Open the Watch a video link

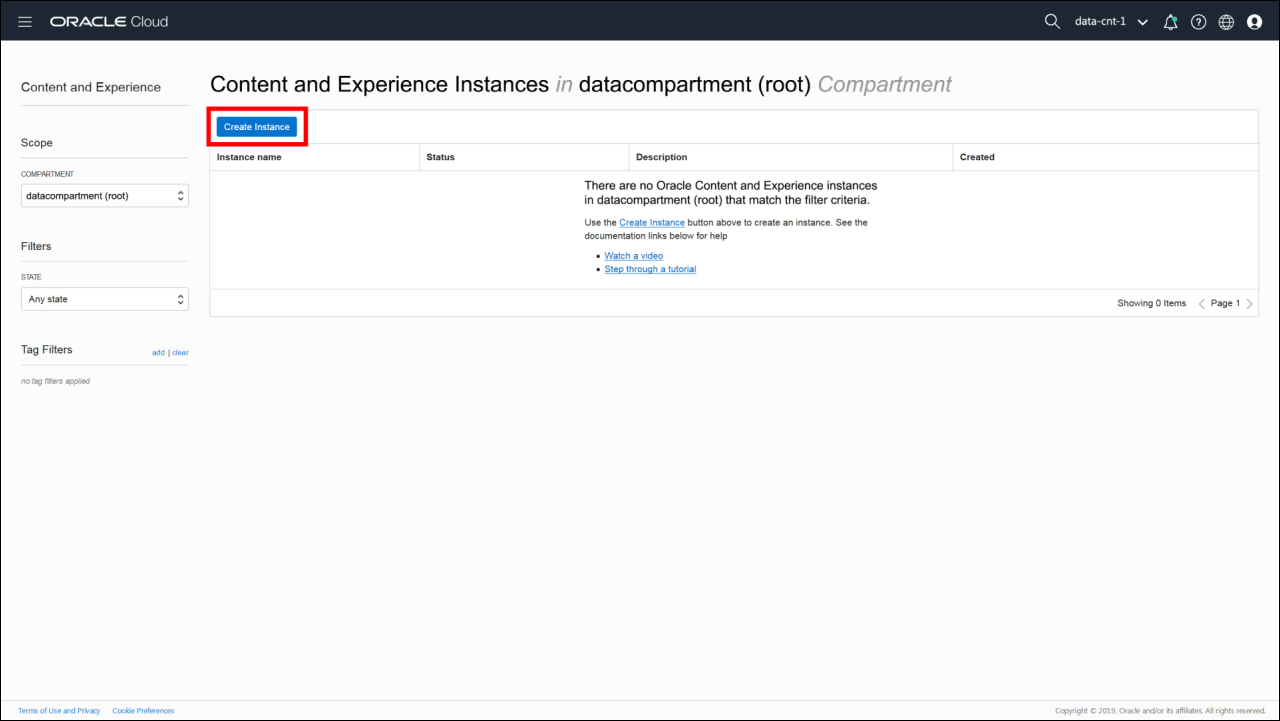pyautogui.click(x=634, y=256)
